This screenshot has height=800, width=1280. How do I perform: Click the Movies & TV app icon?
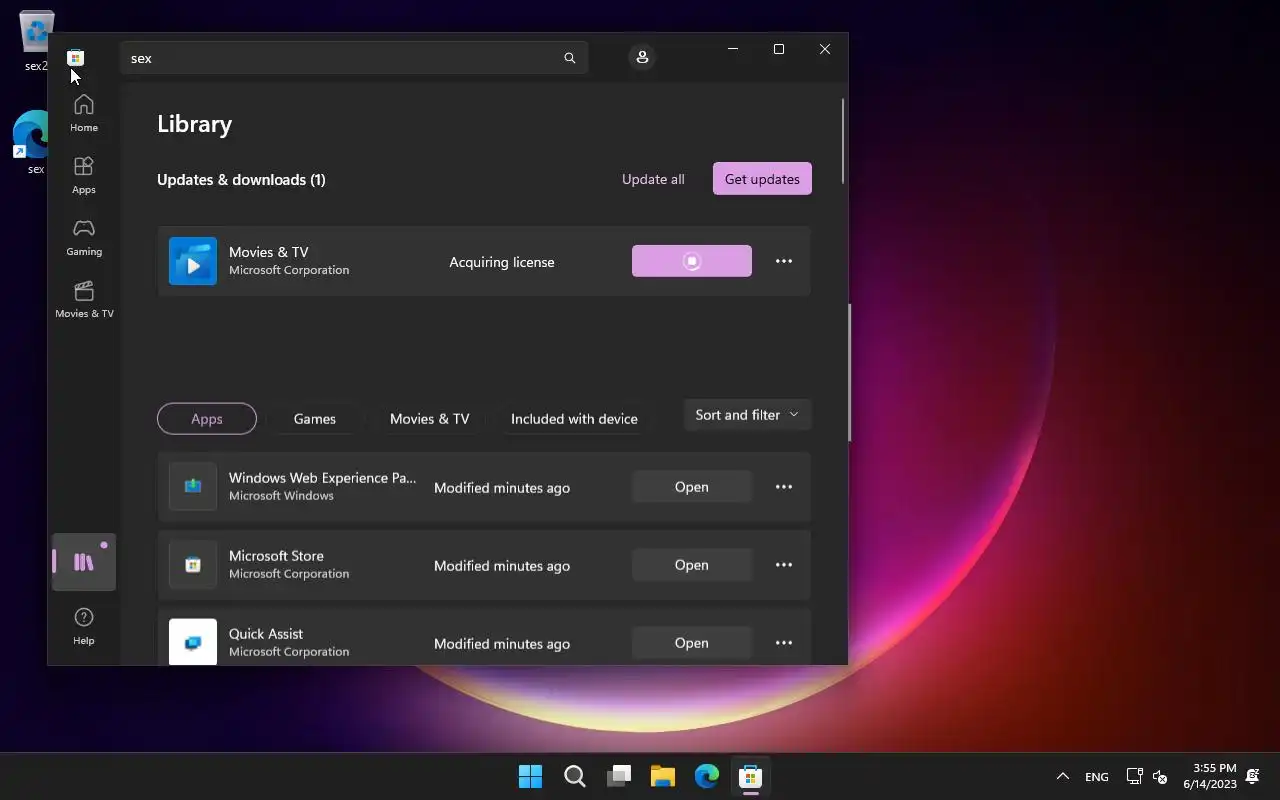(193, 261)
